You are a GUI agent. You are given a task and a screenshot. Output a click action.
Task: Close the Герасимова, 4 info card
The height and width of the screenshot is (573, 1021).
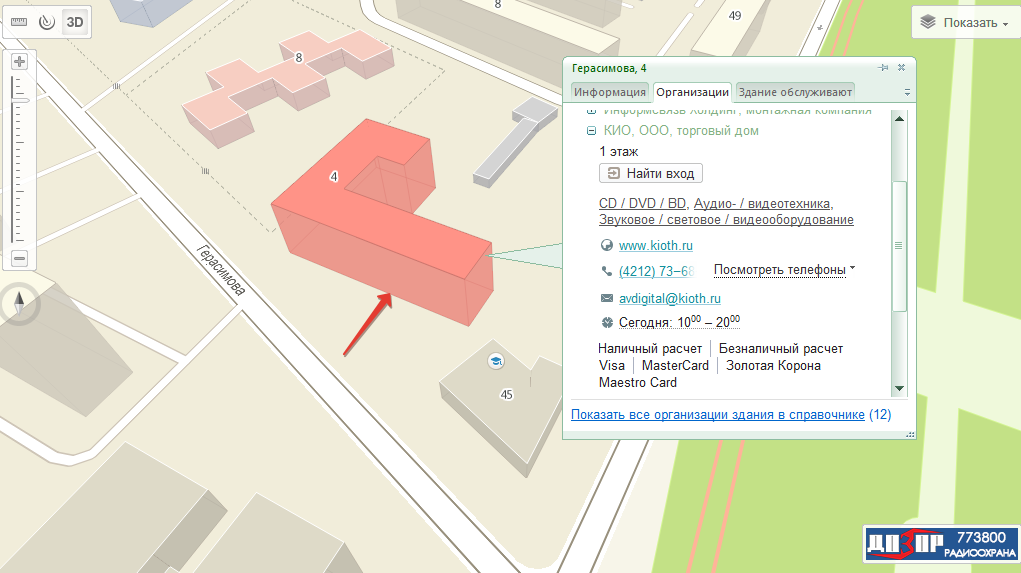(x=902, y=68)
